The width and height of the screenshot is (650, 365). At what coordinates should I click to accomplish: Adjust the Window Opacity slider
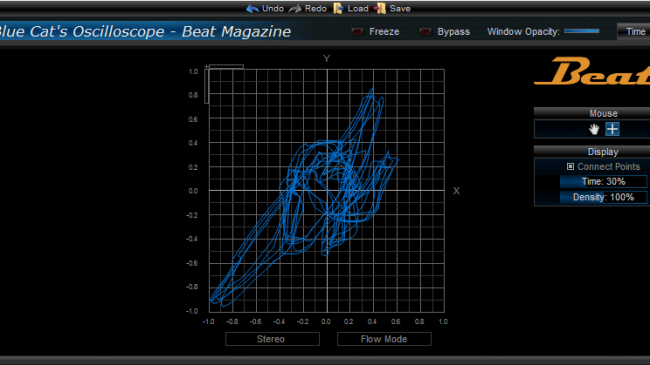click(x=582, y=31)
